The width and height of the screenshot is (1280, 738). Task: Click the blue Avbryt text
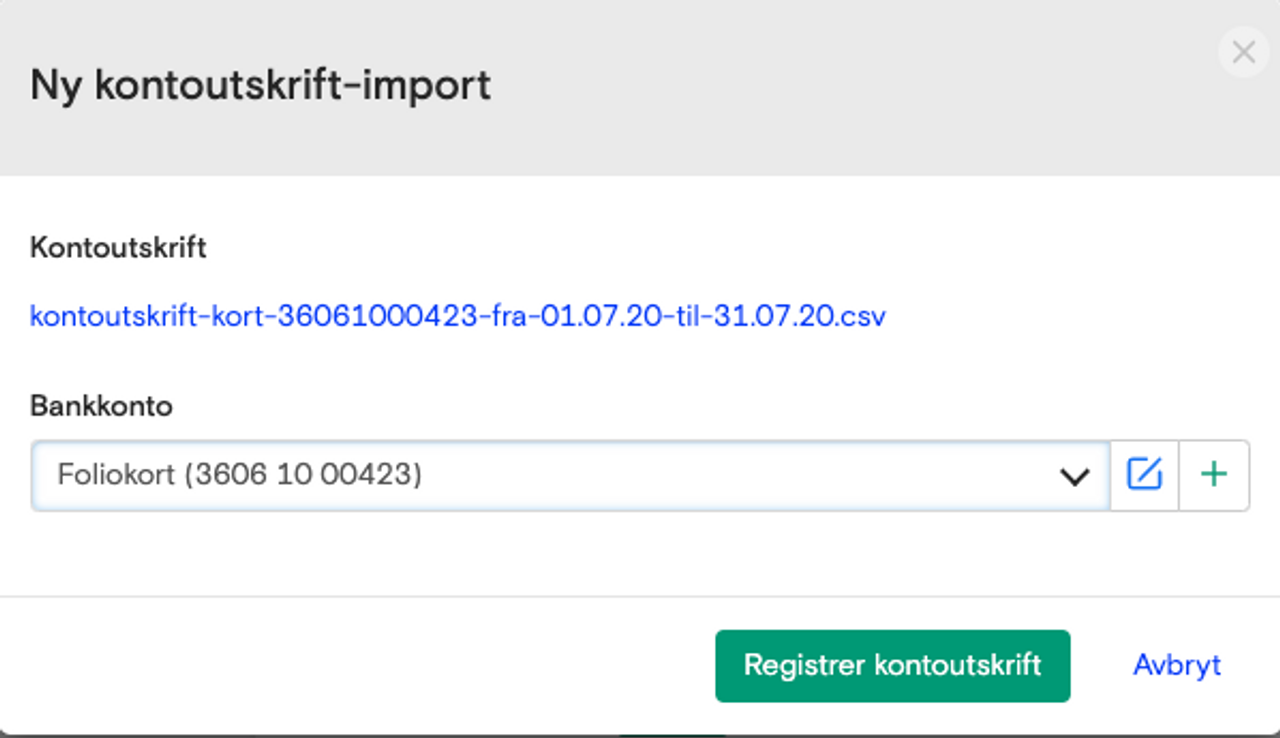pos(1177,666)
